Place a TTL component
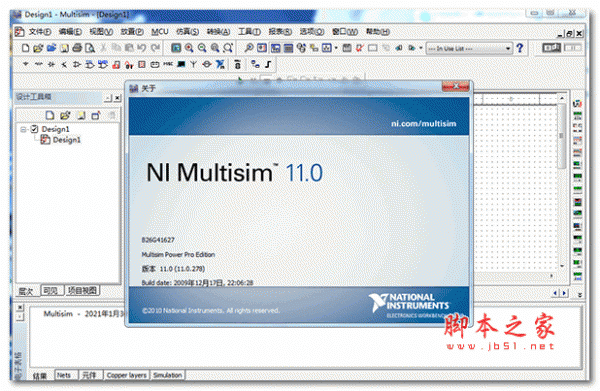 [90, 64]
